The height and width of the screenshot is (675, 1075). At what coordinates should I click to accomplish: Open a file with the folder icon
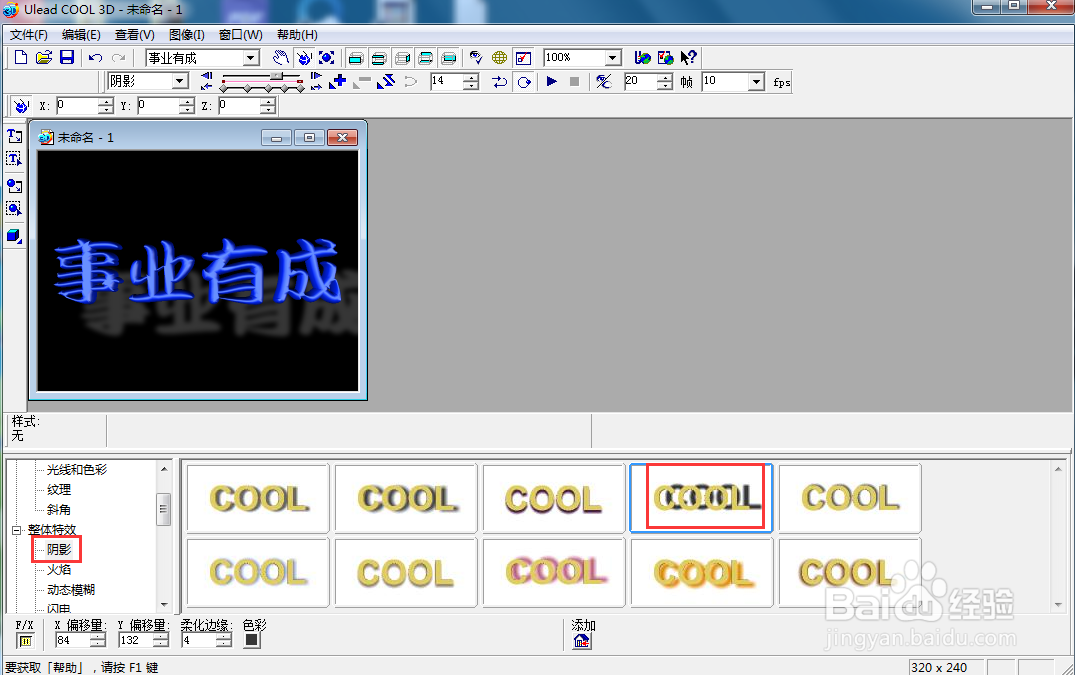[x=43, y=58]
